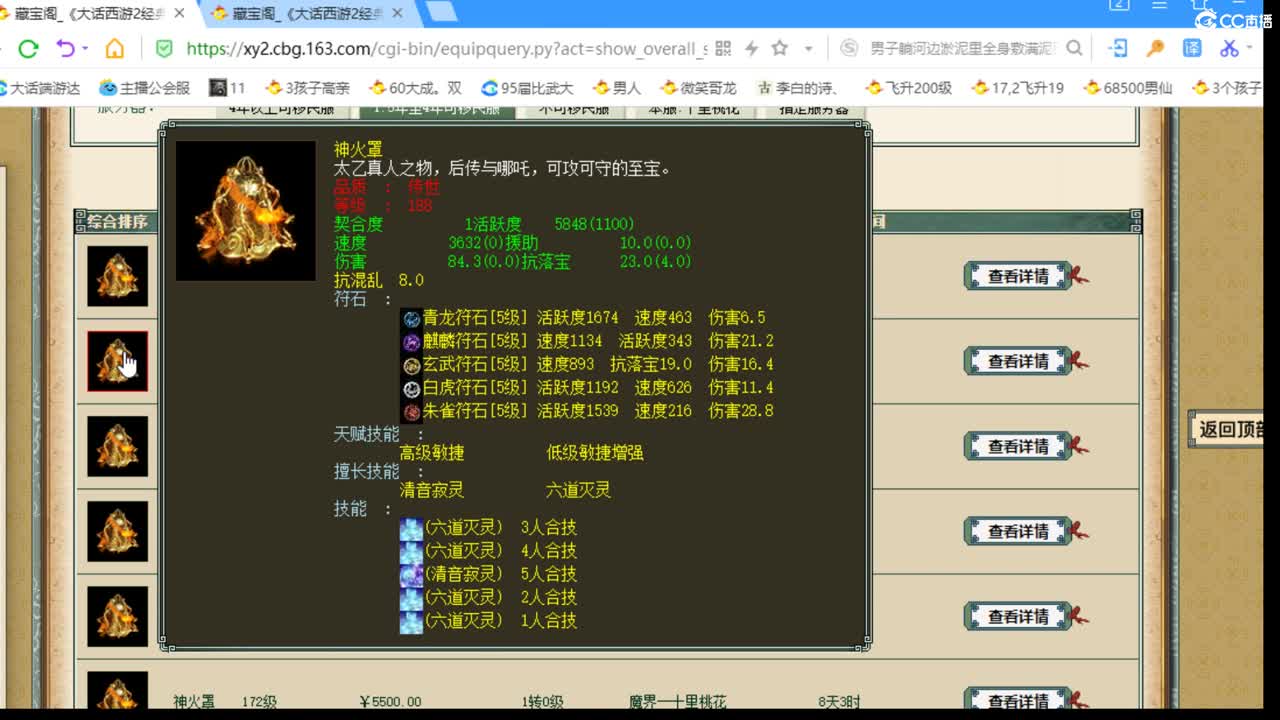Screen dimensions: 1280x720
Task: Click the search box with hot-news text
Action: [962, 48]
